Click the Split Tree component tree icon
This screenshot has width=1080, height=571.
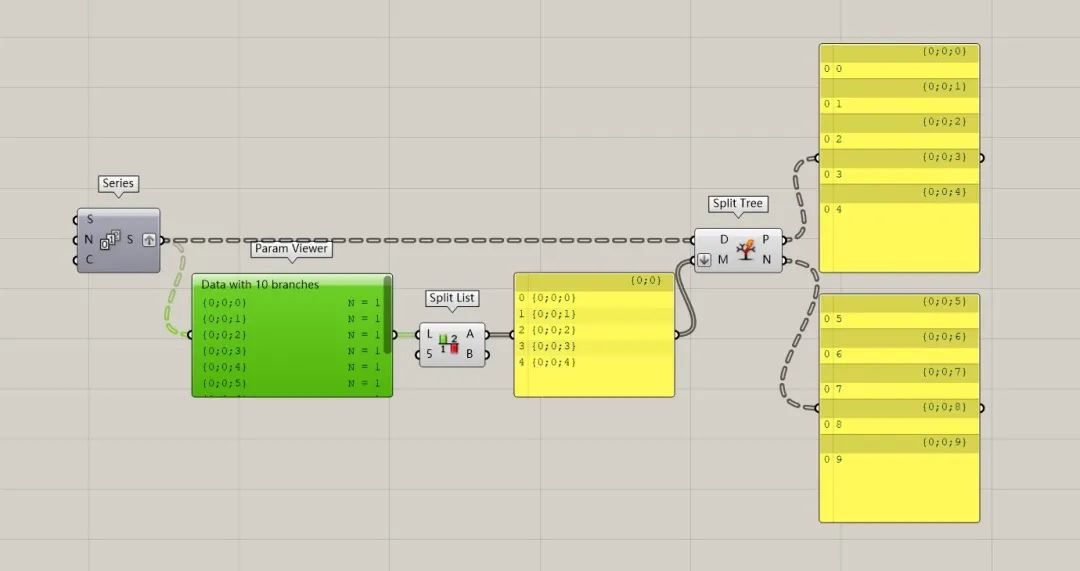pyautogui.click(x=745, y=249)
